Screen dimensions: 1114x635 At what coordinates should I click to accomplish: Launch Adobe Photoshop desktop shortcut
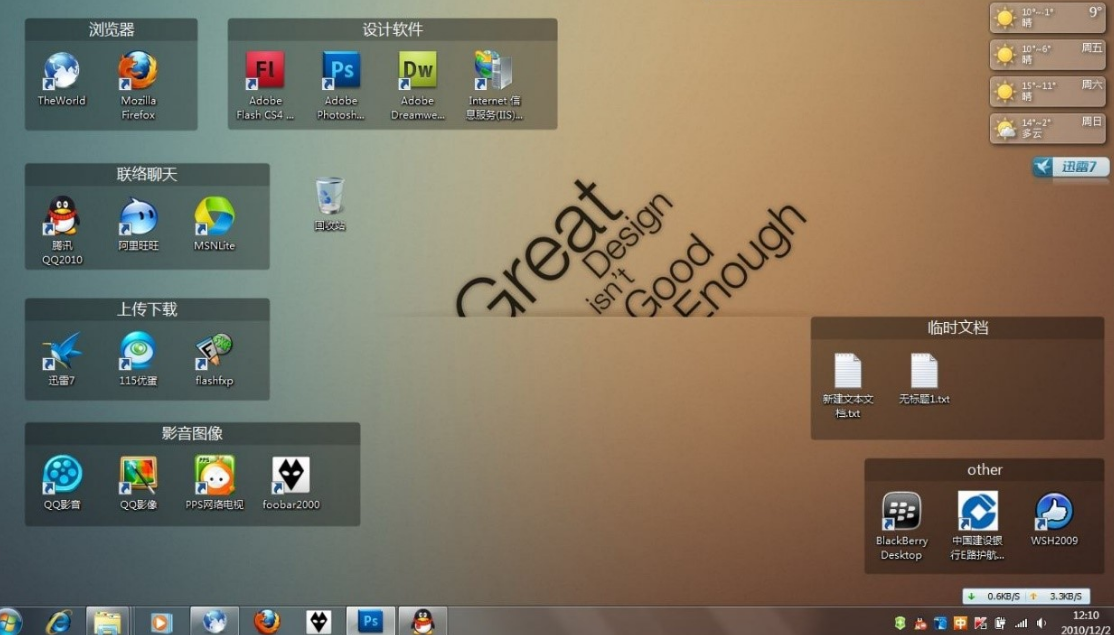pyautogui.click(x=341, y=72)
